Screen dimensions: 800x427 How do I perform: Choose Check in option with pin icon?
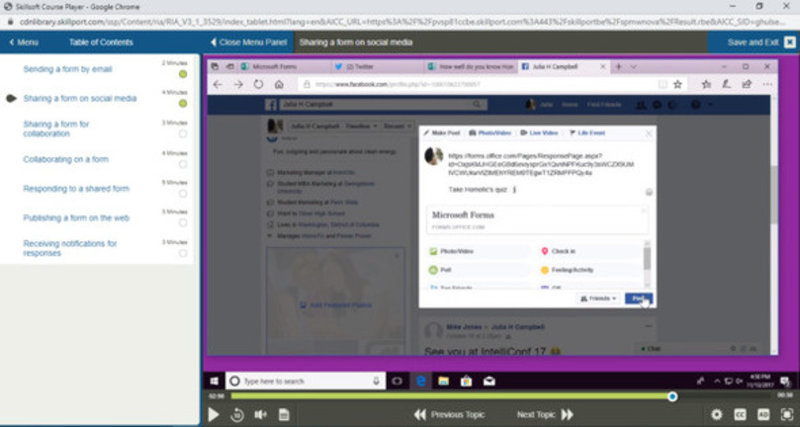589,251
